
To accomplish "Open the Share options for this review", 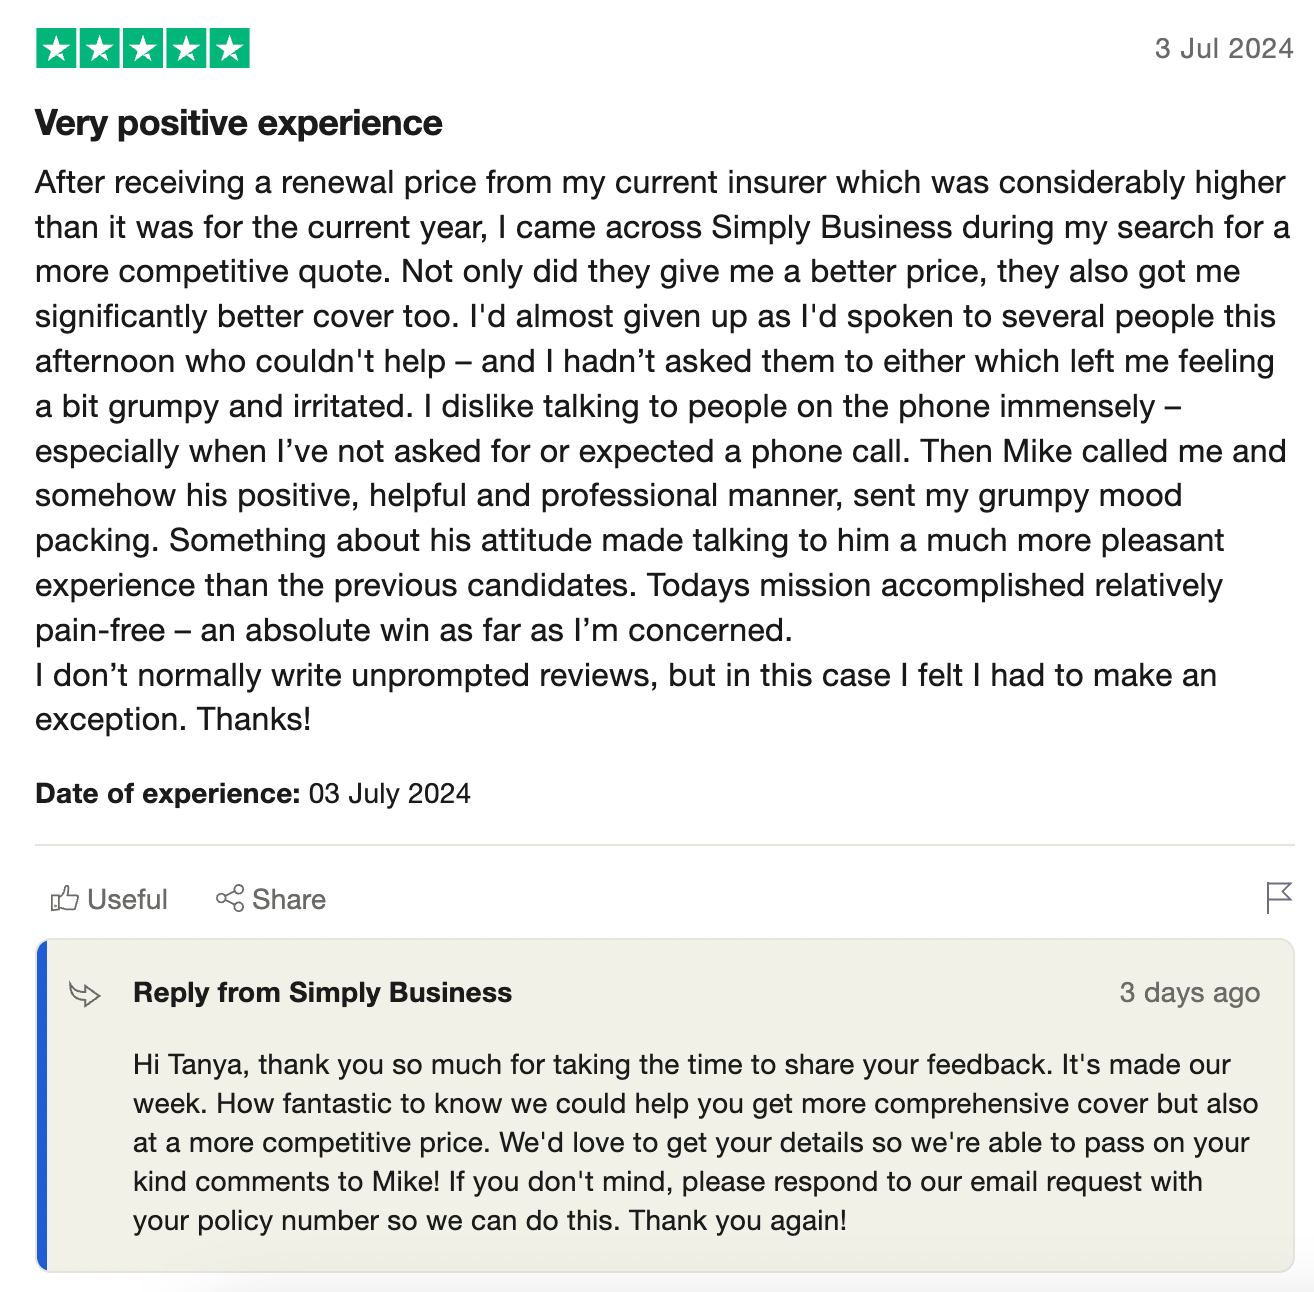I will tap(283, 899).
